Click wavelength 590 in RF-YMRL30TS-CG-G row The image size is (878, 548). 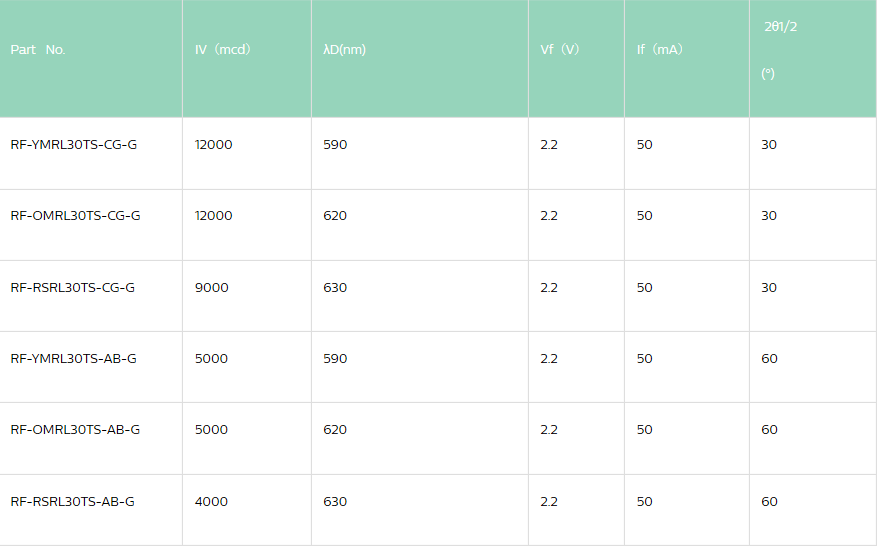[336, 145]
